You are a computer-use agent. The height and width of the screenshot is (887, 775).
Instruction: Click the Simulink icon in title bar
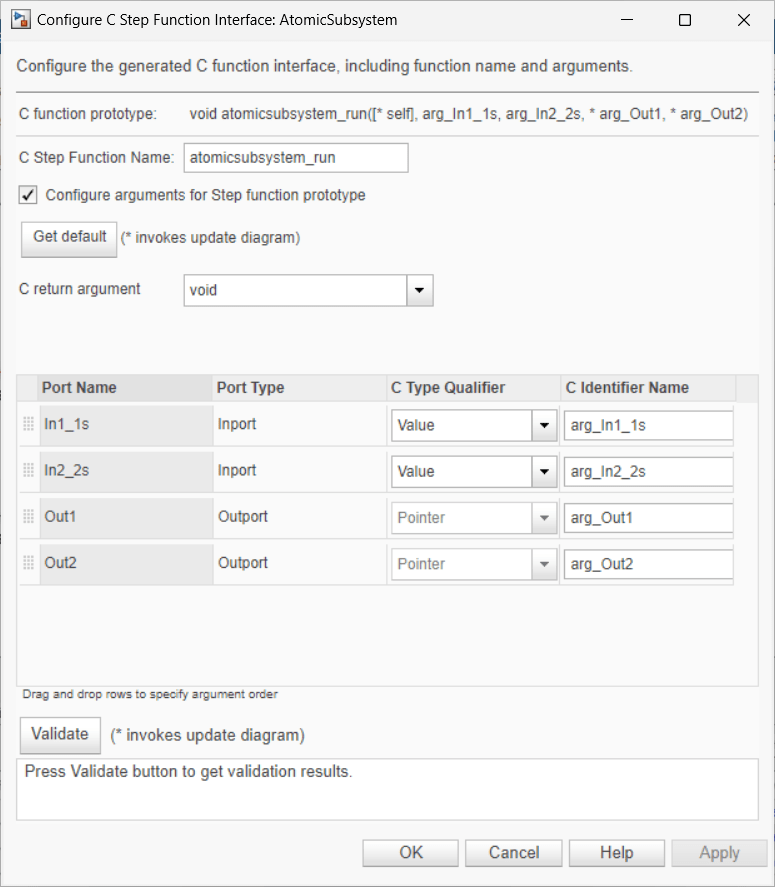pos(19,20)
